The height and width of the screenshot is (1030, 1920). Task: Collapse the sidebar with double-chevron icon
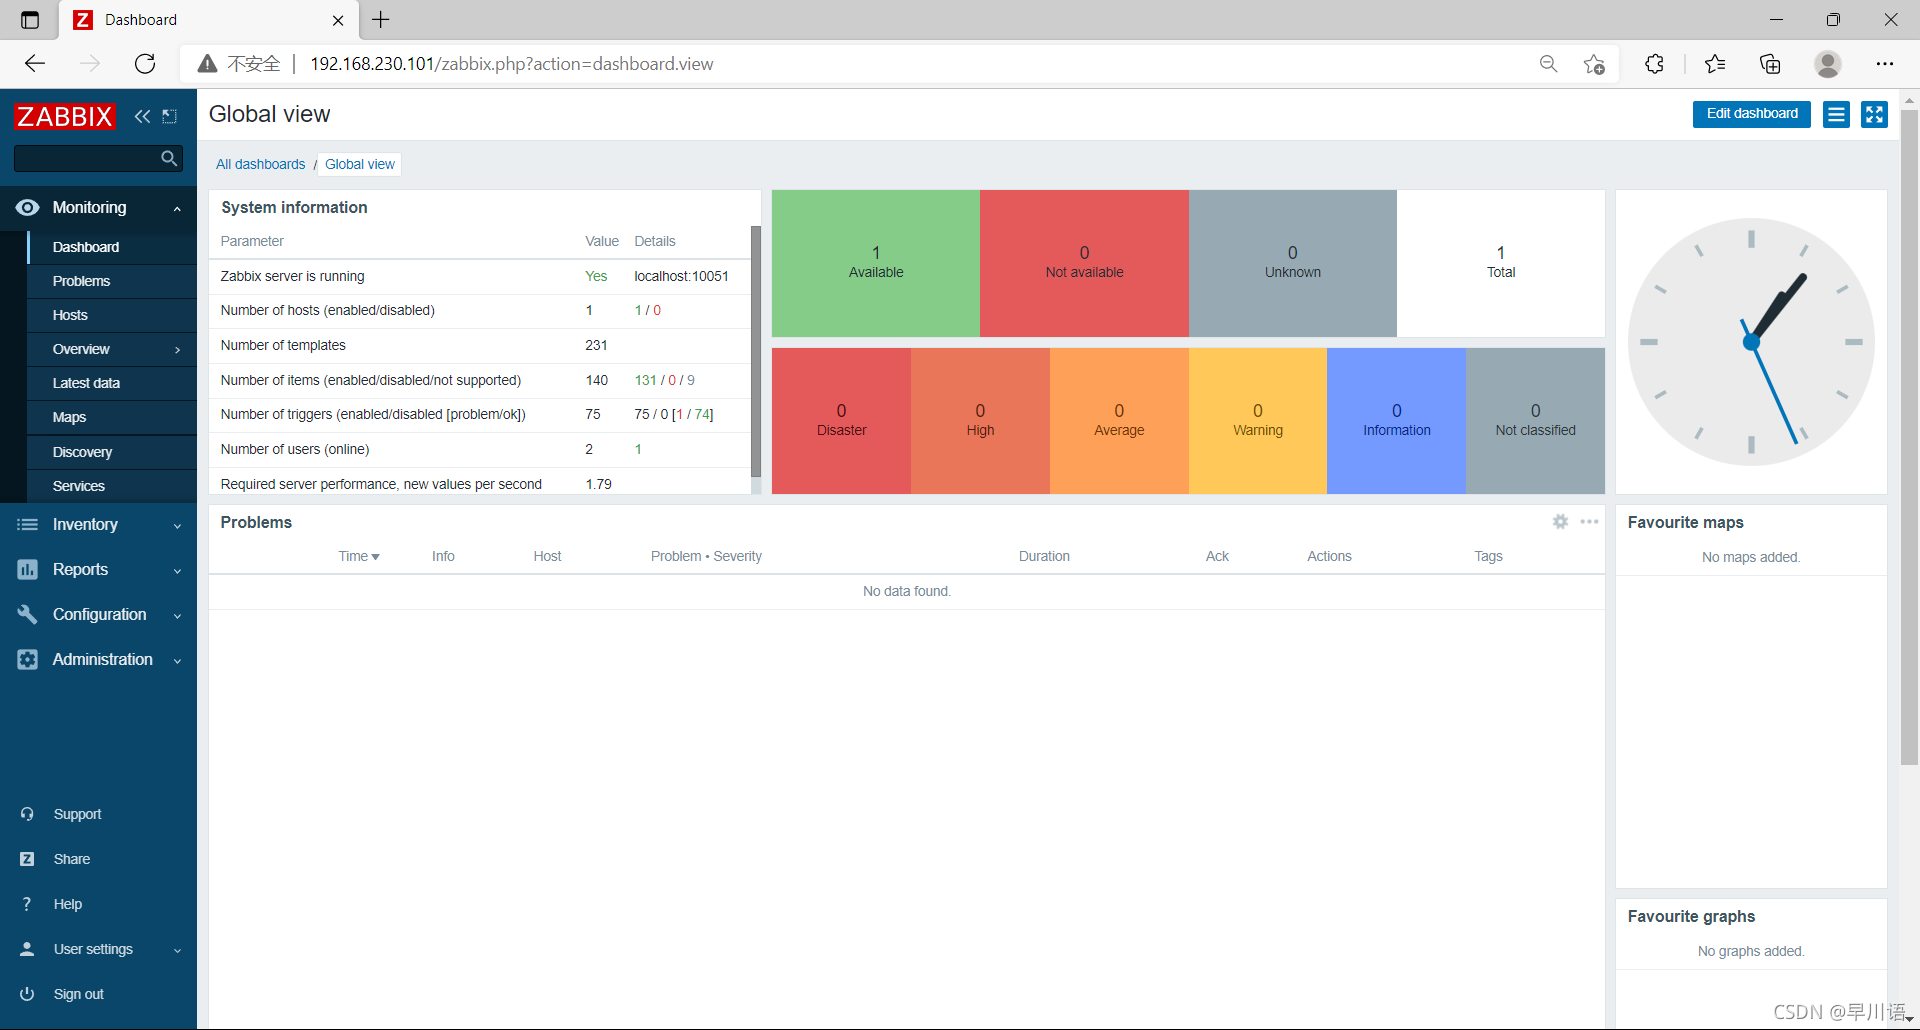click(143, 116)
